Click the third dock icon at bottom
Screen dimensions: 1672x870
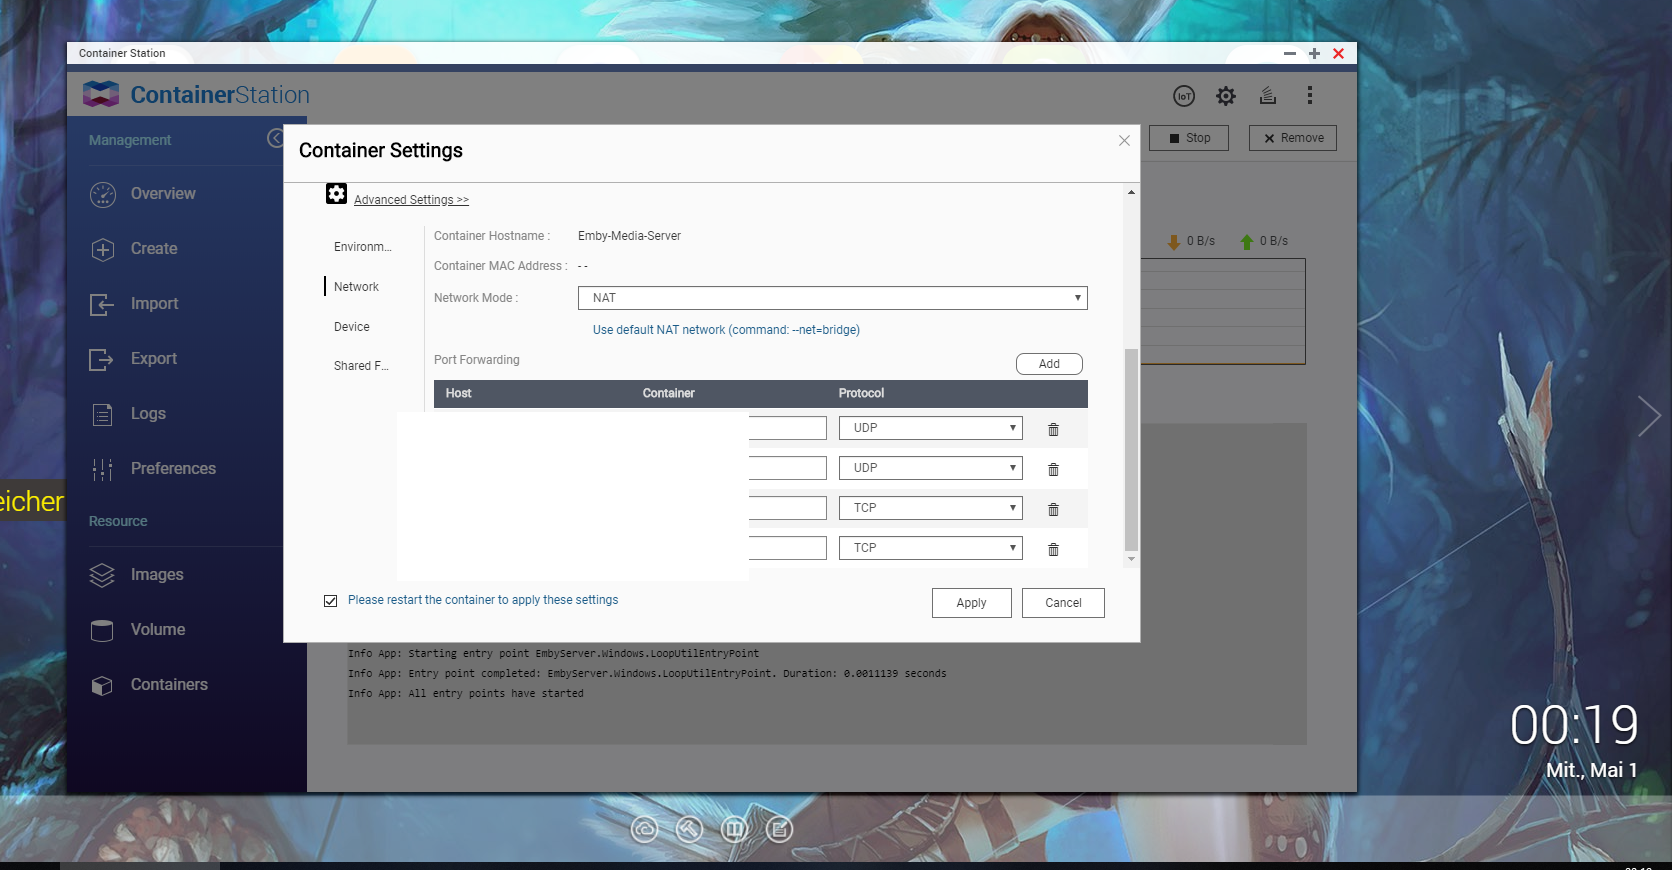click(x=735, y=829)
